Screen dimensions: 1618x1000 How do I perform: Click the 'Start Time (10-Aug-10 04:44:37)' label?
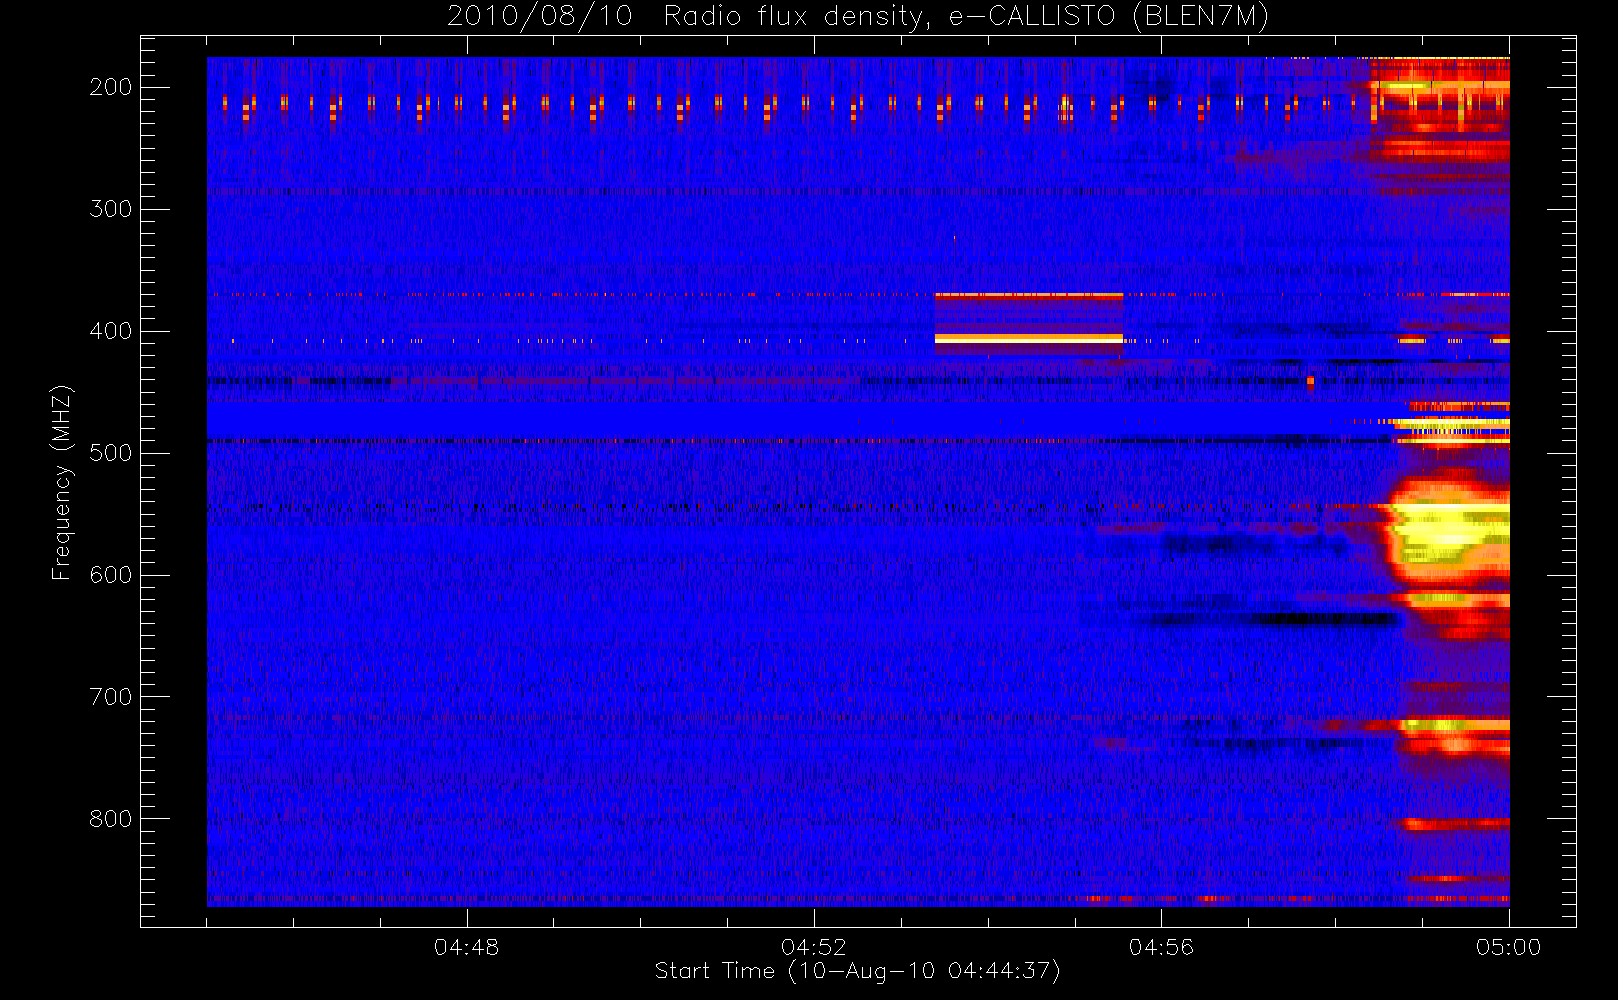pyautogui.click(x=857, y=971)
